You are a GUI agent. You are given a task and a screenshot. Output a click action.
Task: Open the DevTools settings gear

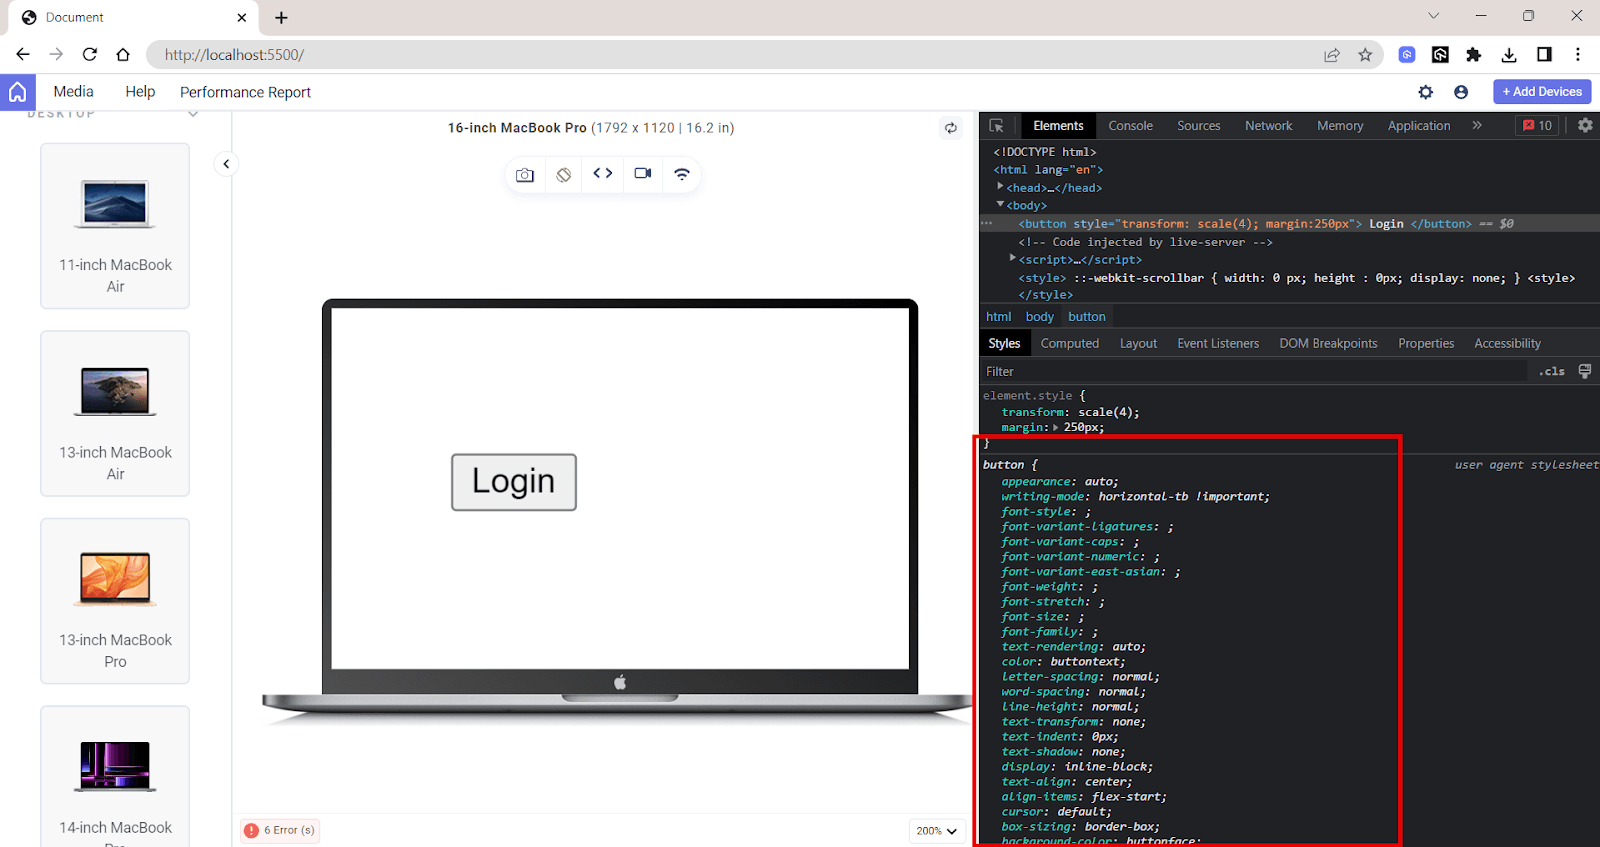[x=1585, y=125]
